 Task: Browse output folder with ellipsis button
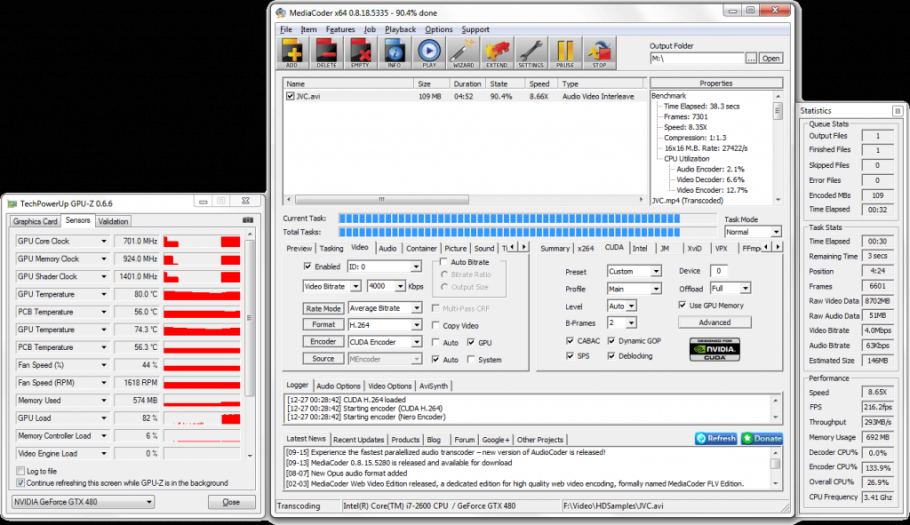[x=751, y=58]
